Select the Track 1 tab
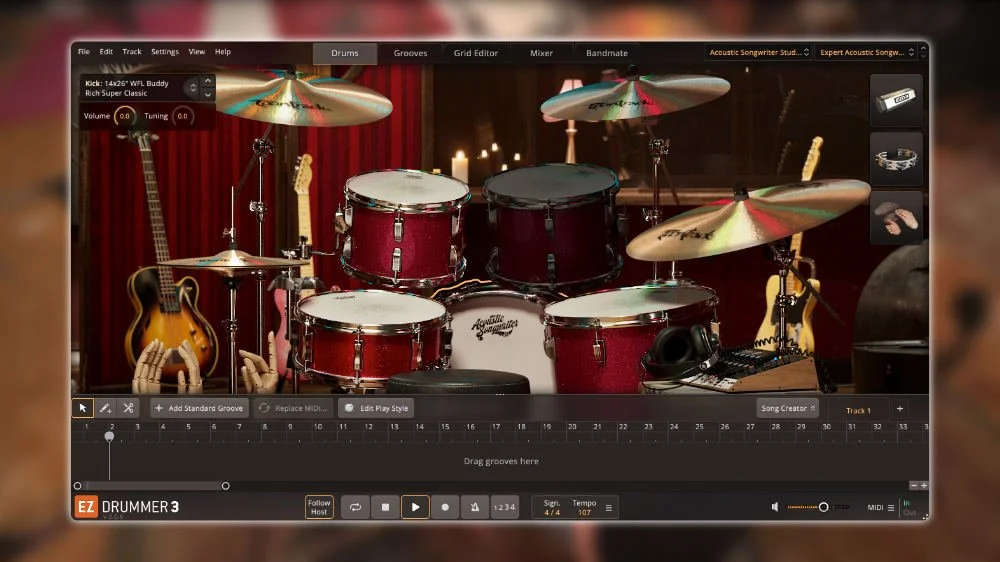1000x562 pixels. [858, 410]
